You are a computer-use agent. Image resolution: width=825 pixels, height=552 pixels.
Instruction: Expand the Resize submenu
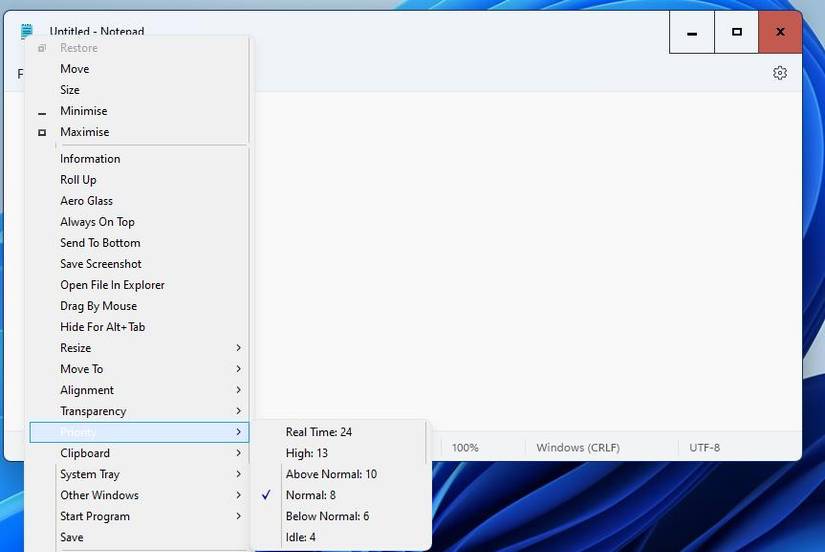tap(139, 348)
